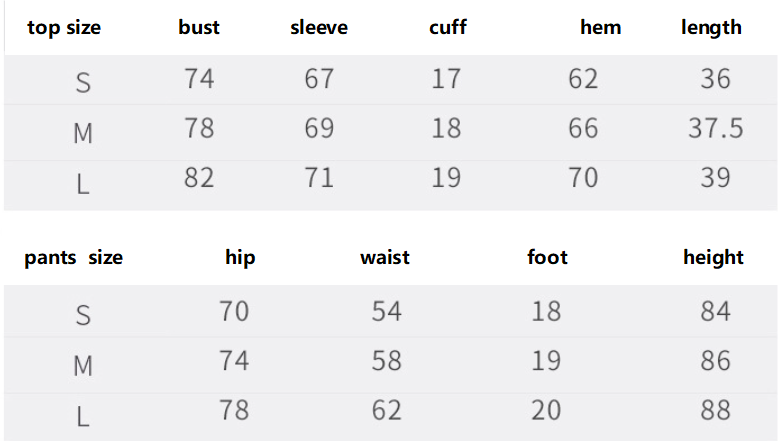Select height value 88 for pants L
The width and height of the screenshot is (778, 441).
click(715, 410)
